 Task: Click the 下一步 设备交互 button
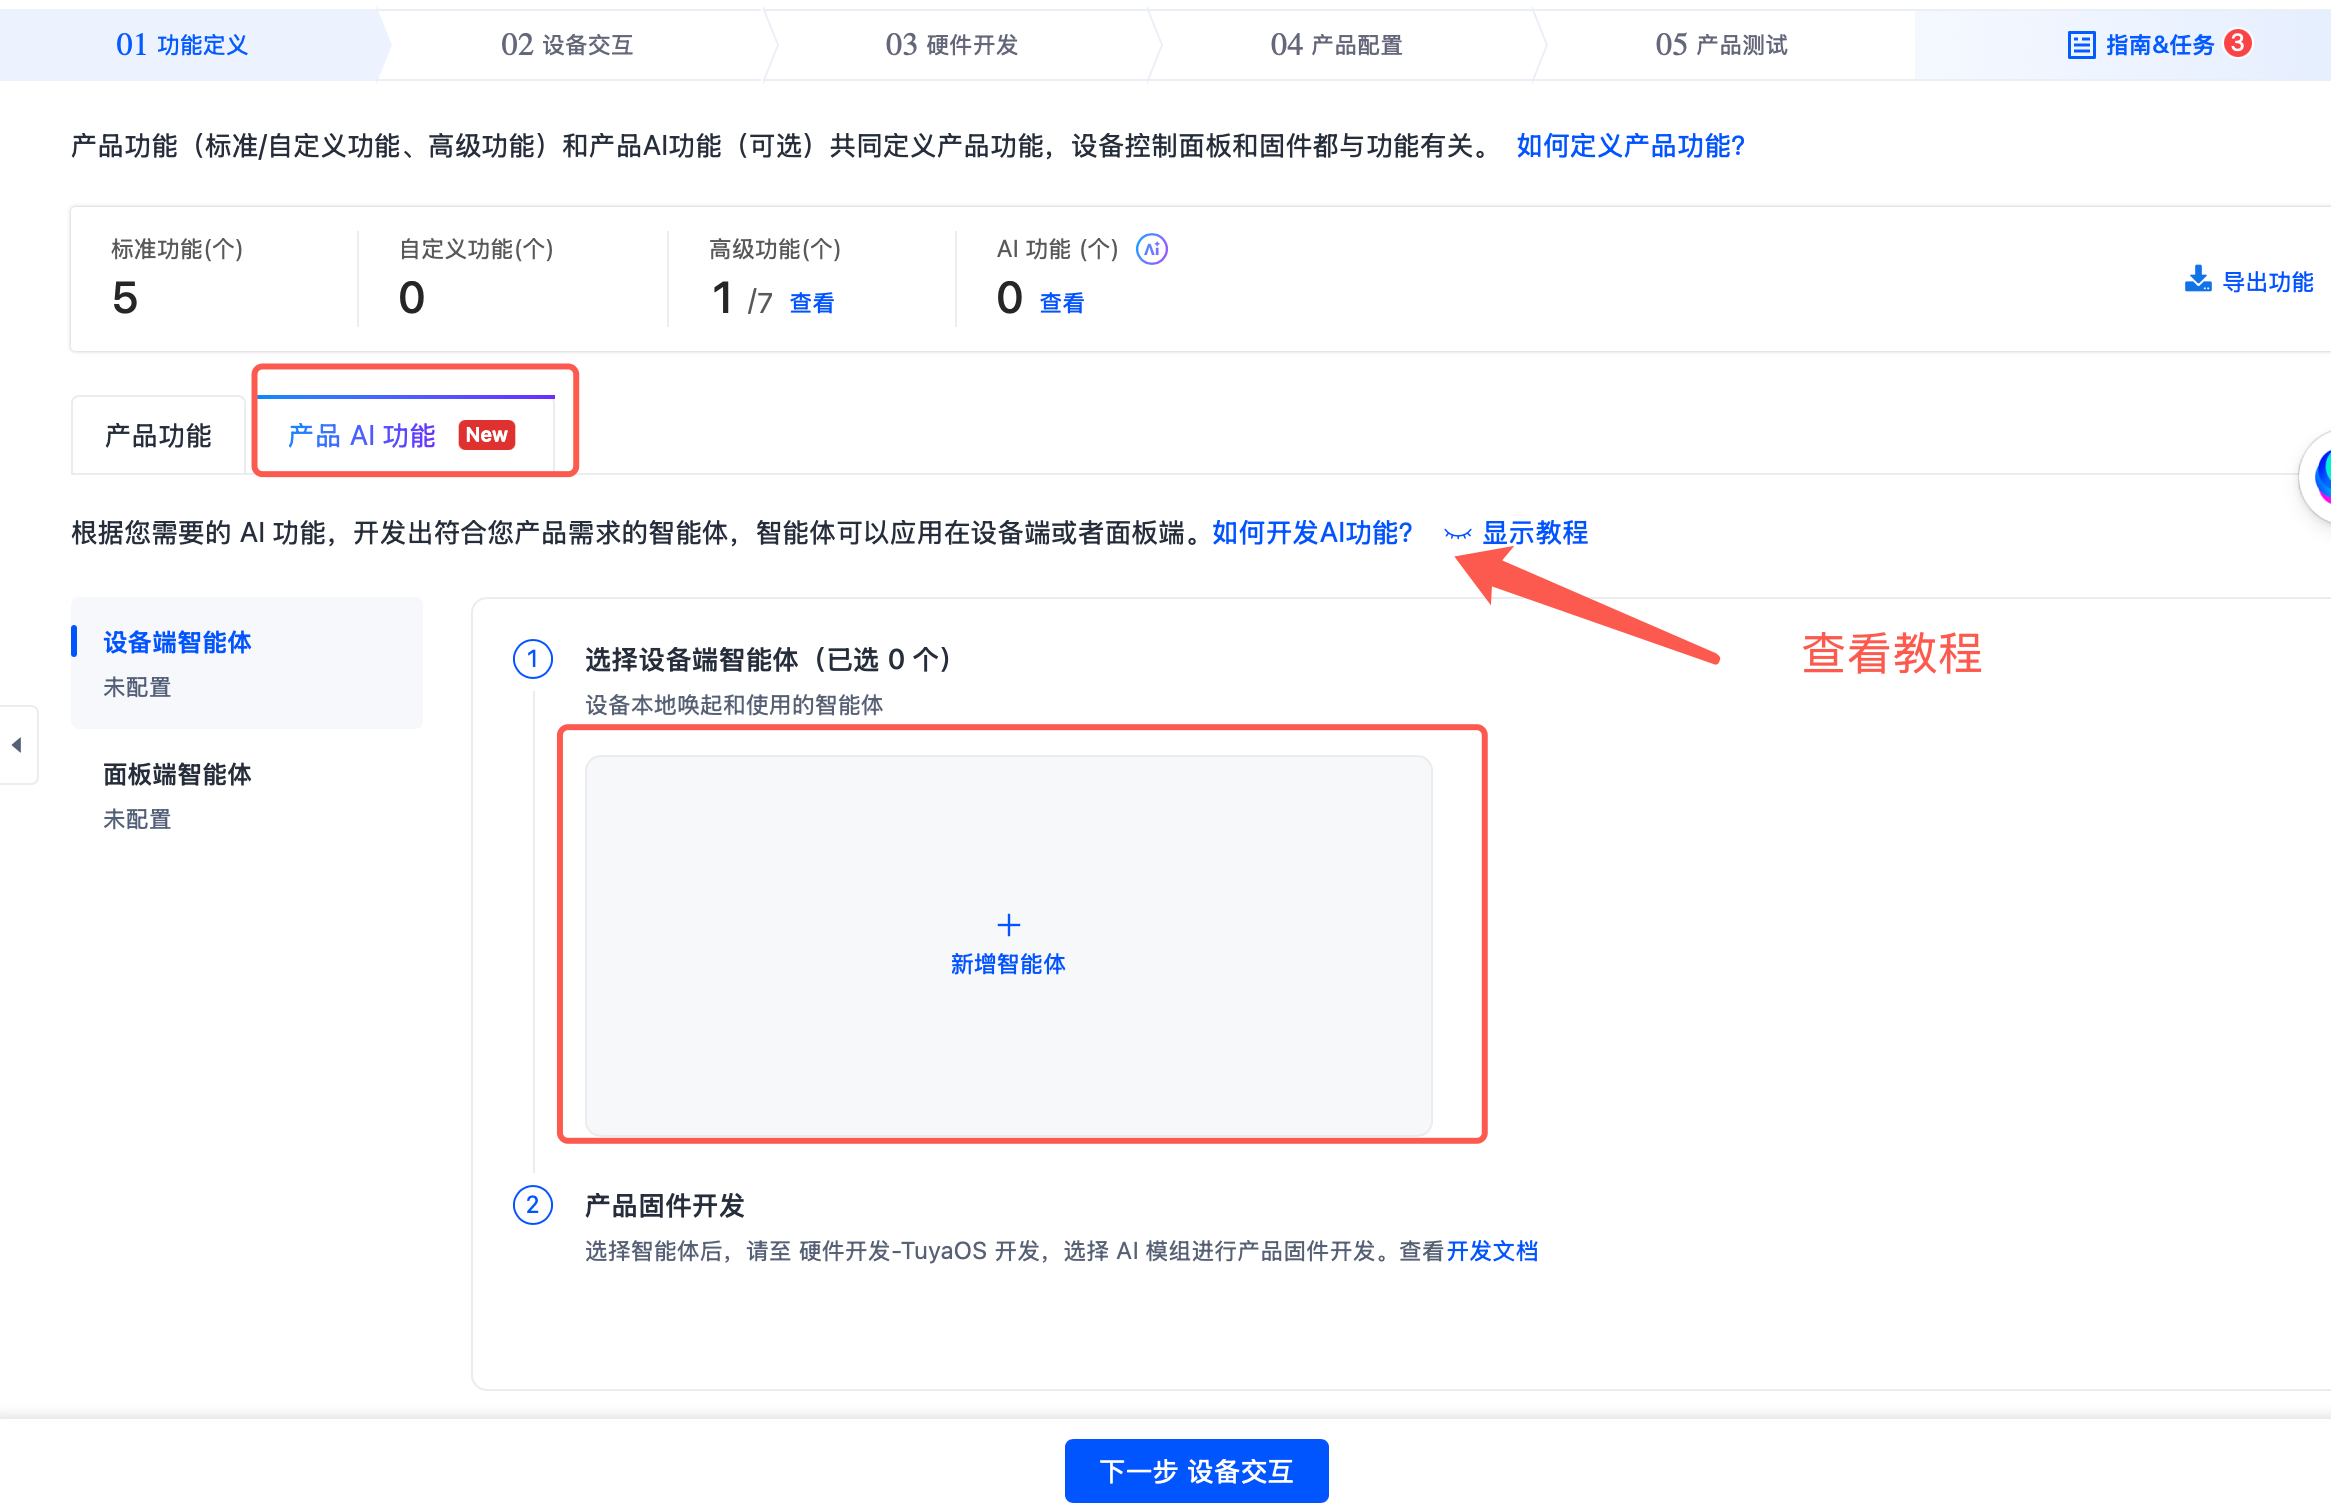tap(1197, 1471)
